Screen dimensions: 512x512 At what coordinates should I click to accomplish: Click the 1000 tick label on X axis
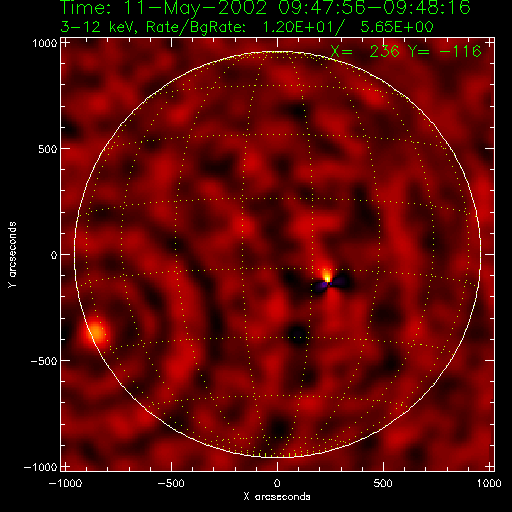click(x=489, y=483)
